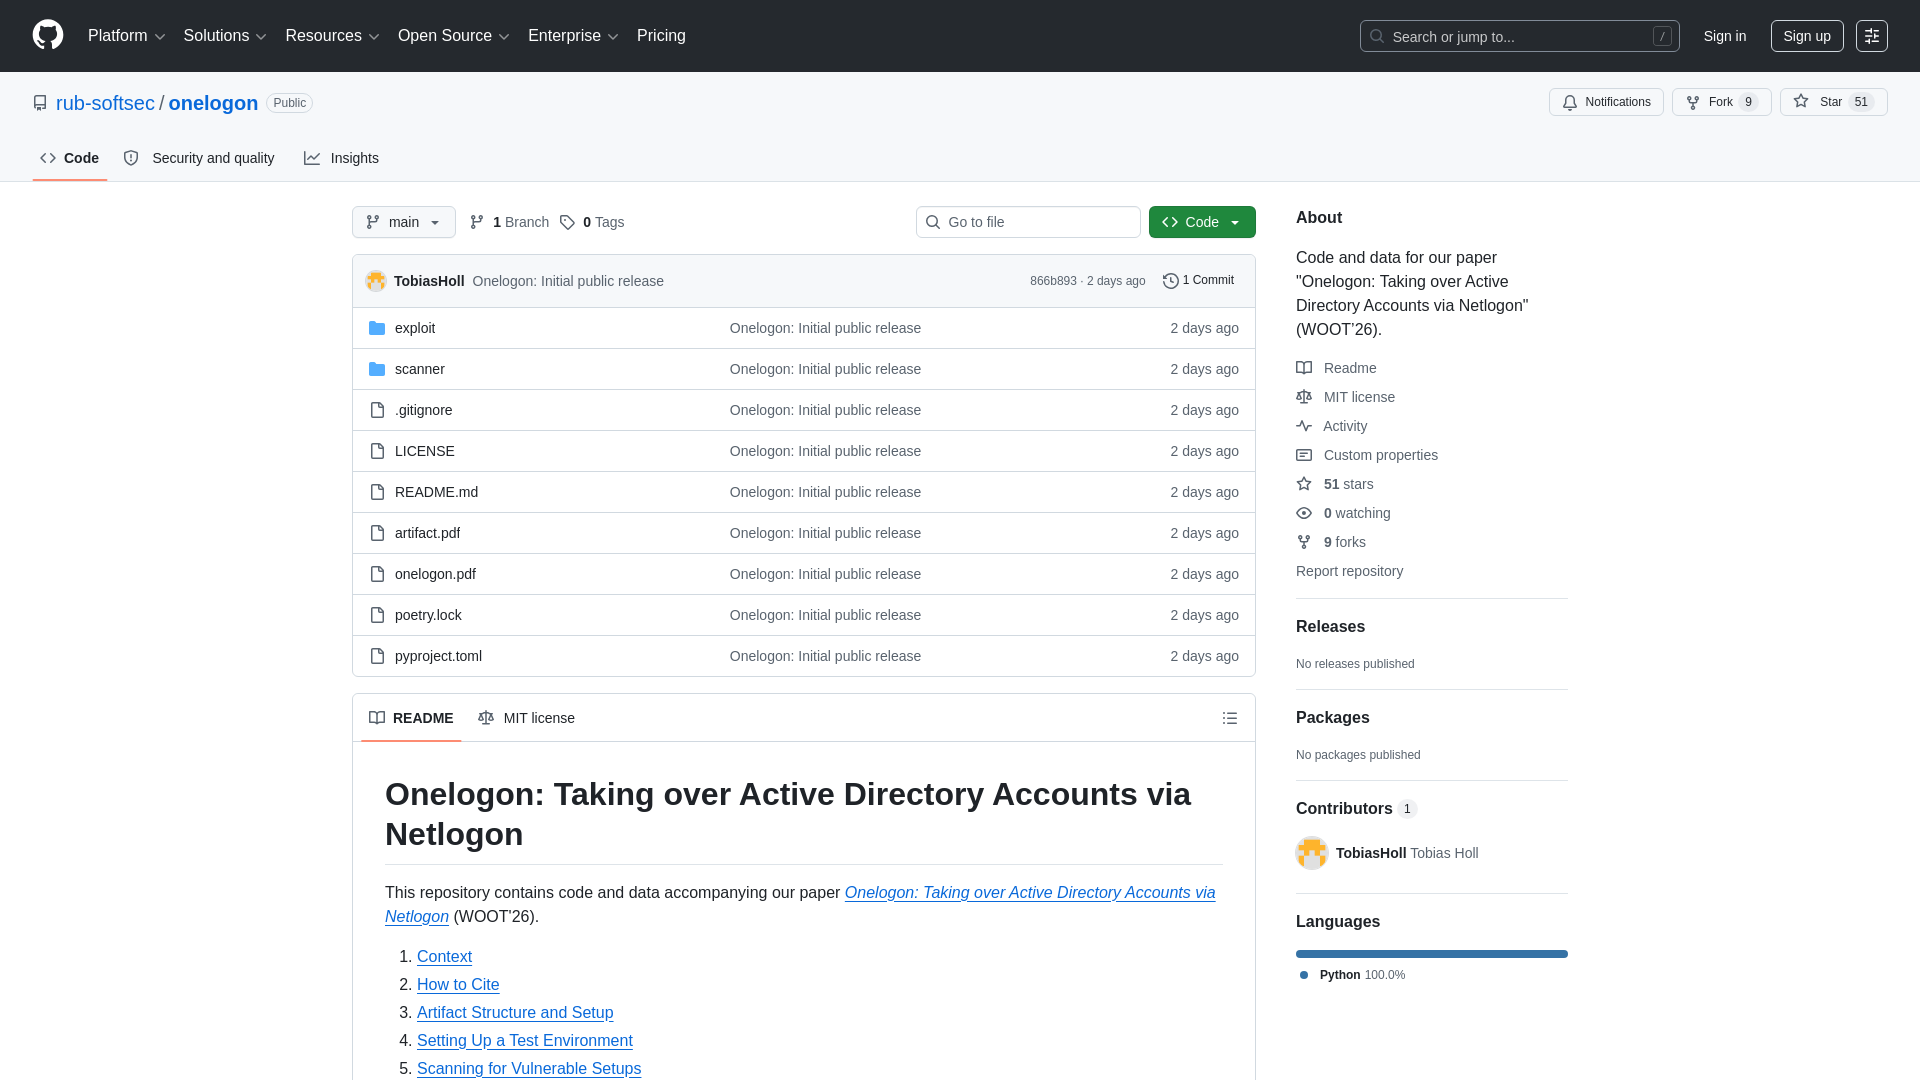Click the file icon for LICENSE
This screenshot has height=1080, width=1920.
point(377,451)
